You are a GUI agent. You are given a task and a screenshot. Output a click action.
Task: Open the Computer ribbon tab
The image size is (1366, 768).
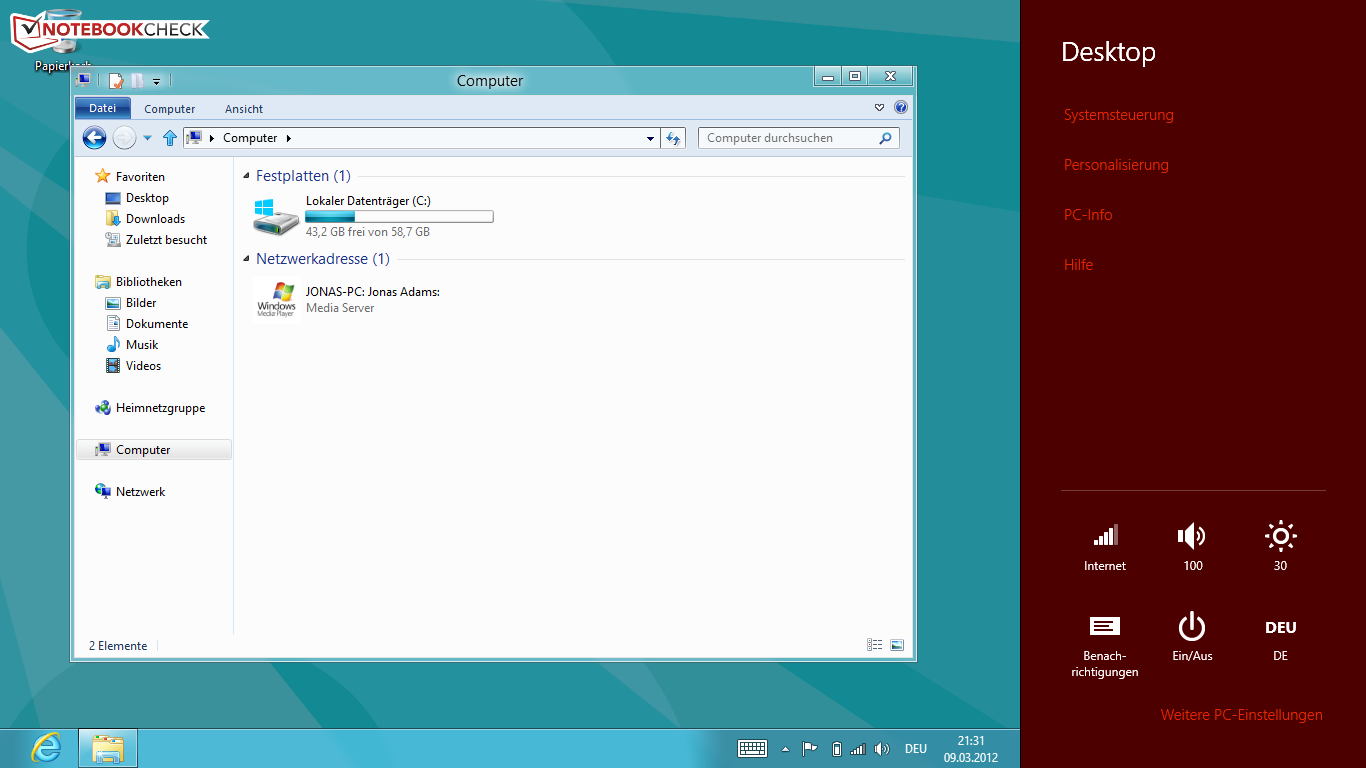170,109
